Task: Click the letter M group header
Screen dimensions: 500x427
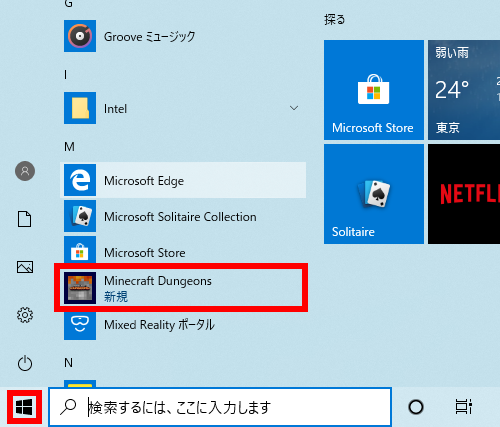Action: click(69, 147)
